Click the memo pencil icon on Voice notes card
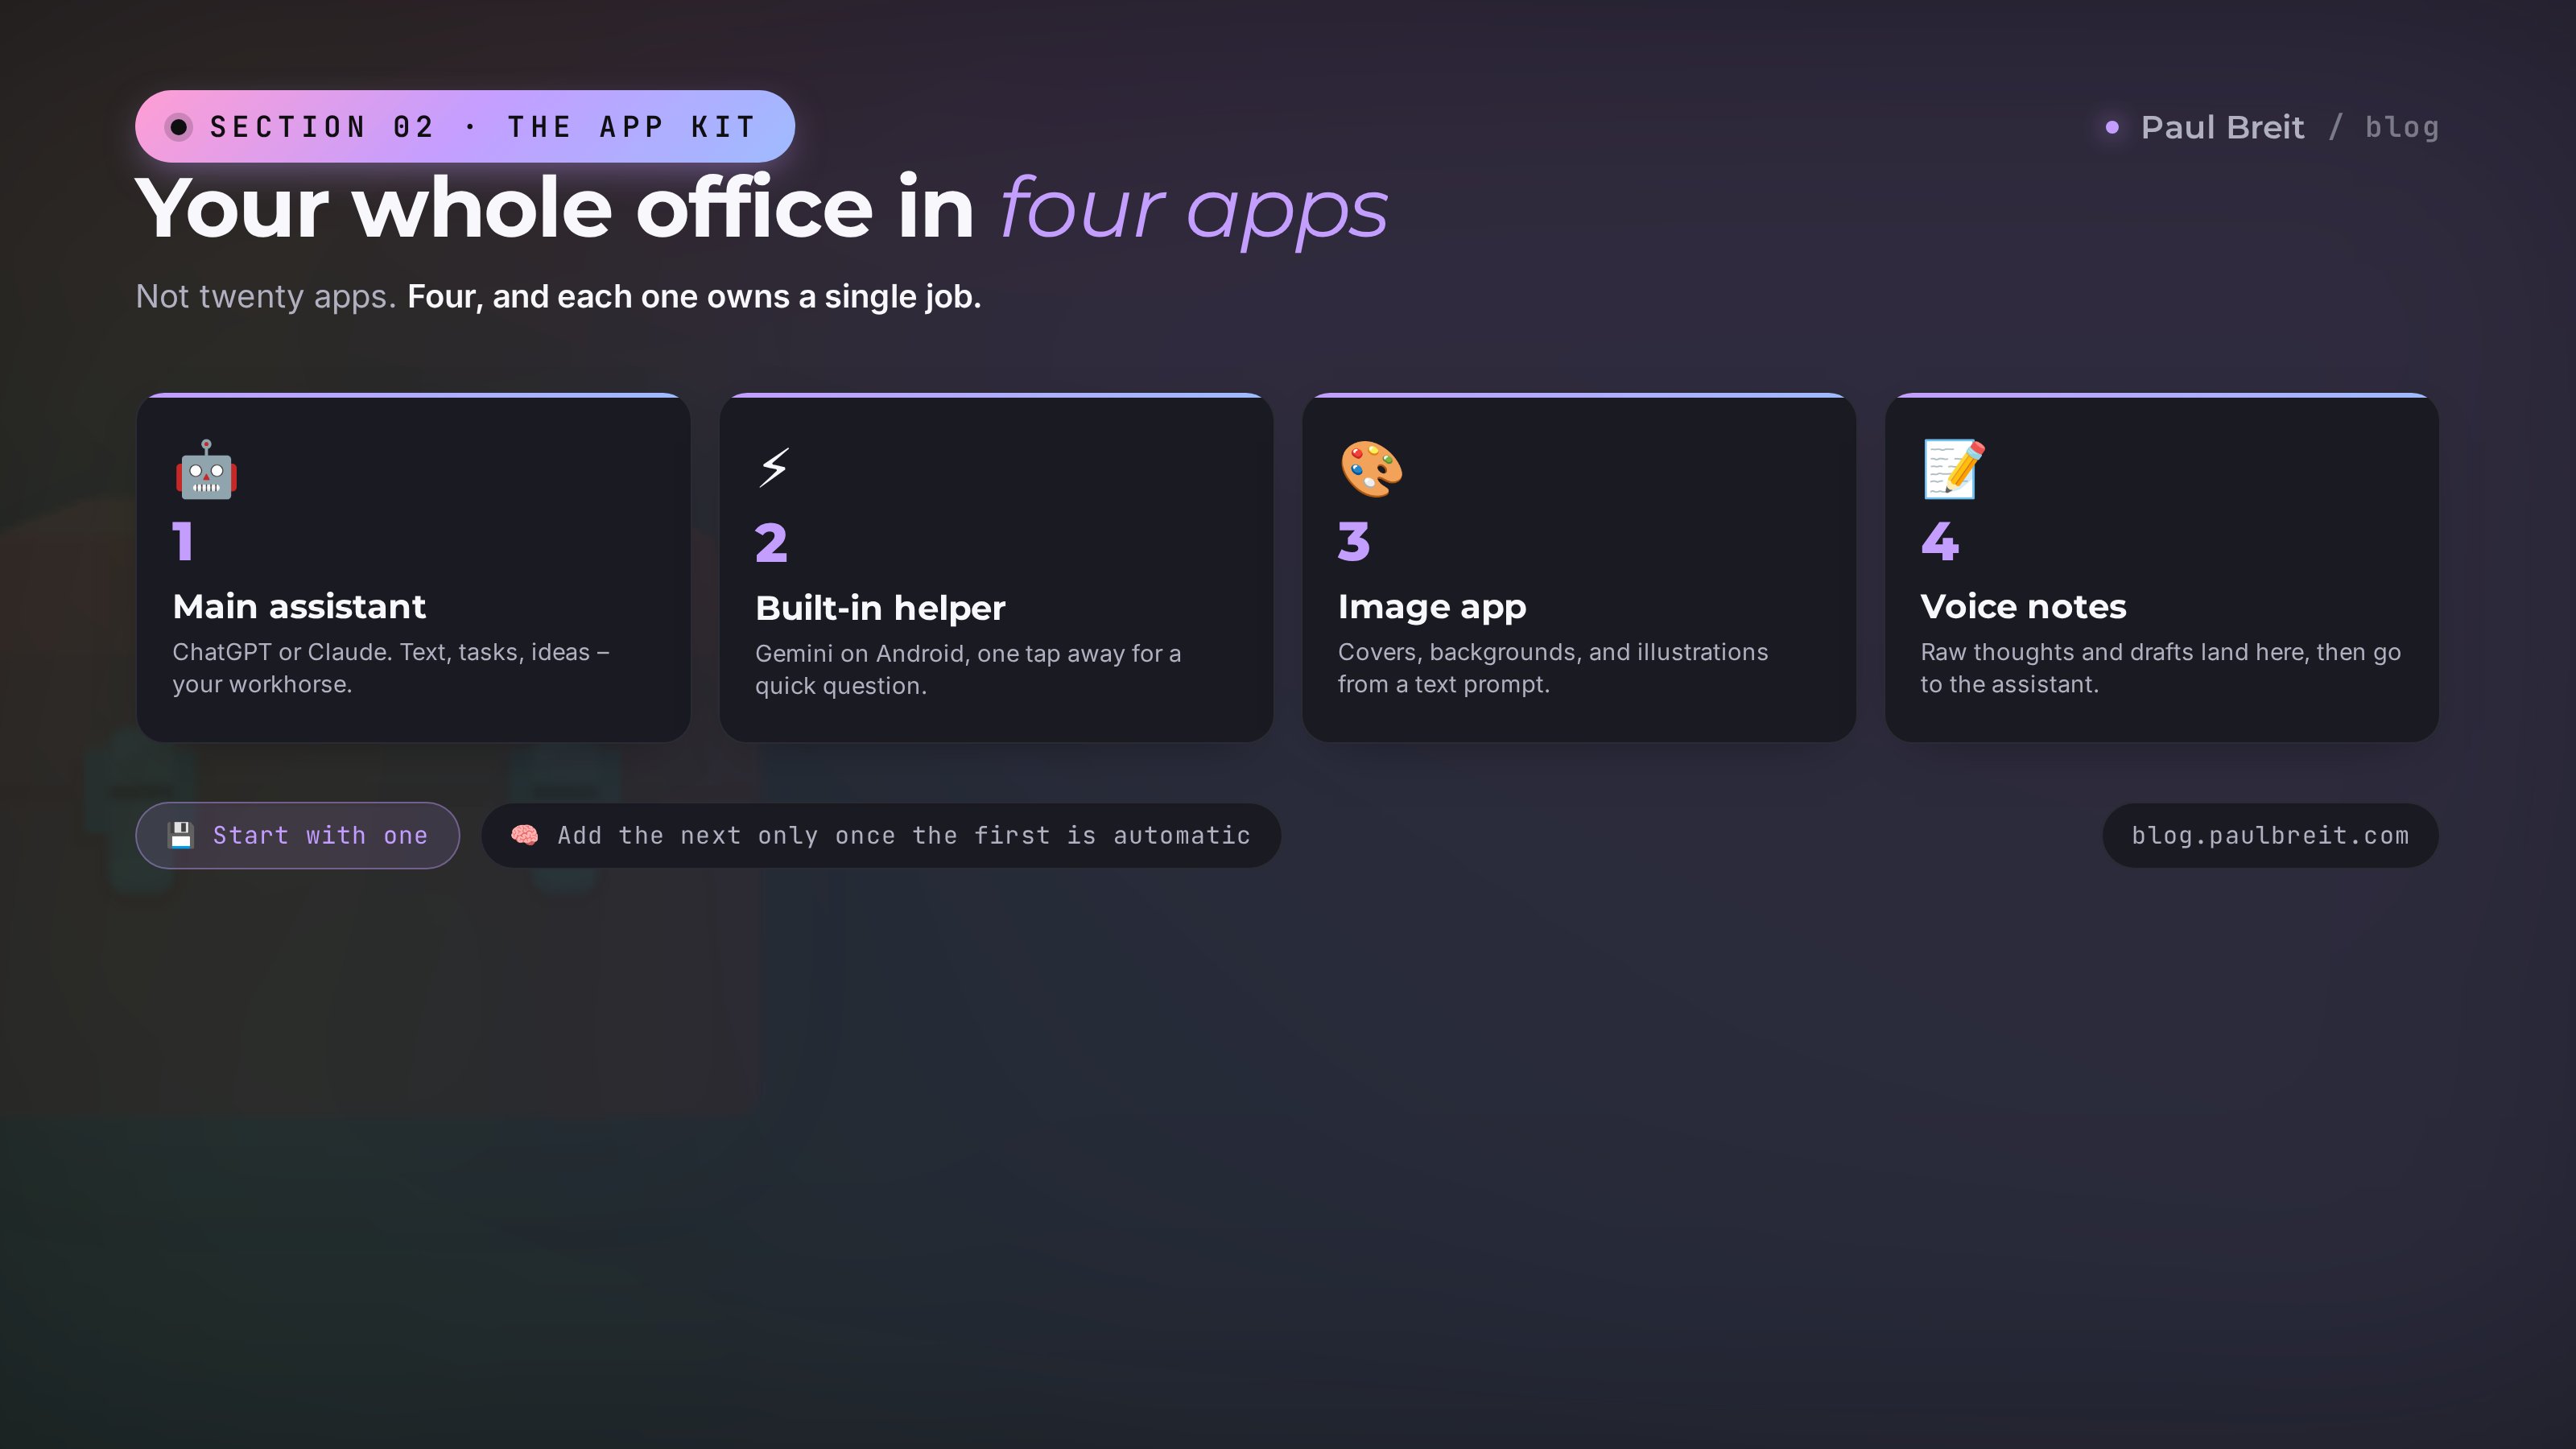 tap(1954, 469)
